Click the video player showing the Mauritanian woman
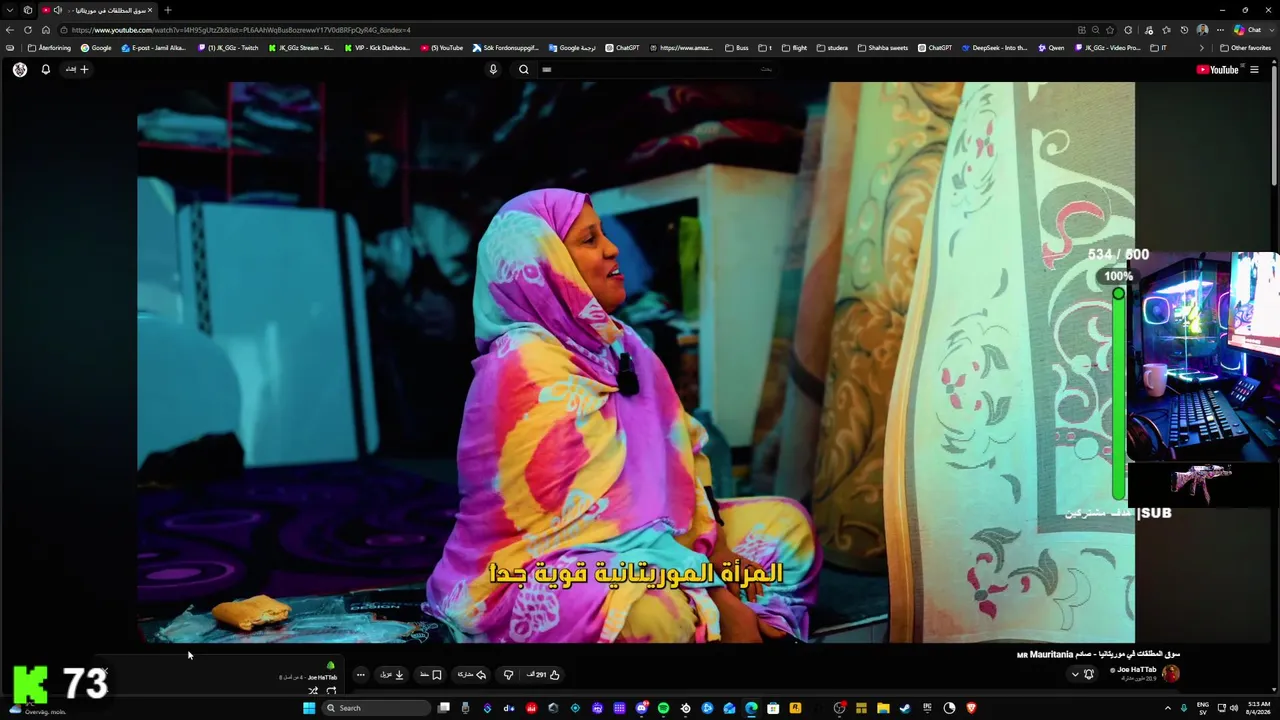Viewport: 1280px width, 720px height. (x=636, y=362)
